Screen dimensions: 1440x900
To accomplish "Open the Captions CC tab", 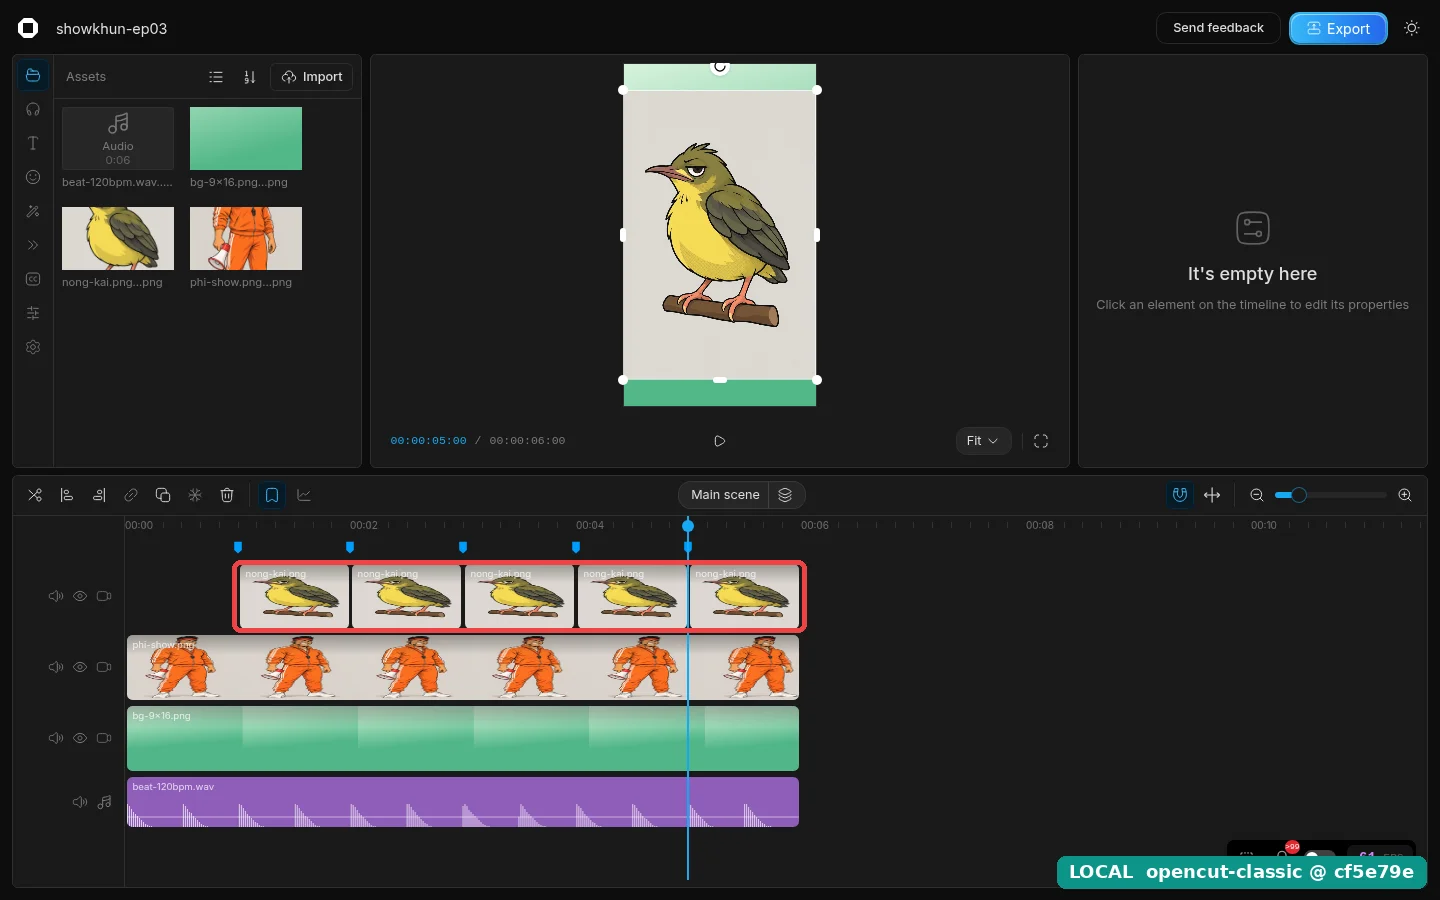I will (x=33, y=279).
